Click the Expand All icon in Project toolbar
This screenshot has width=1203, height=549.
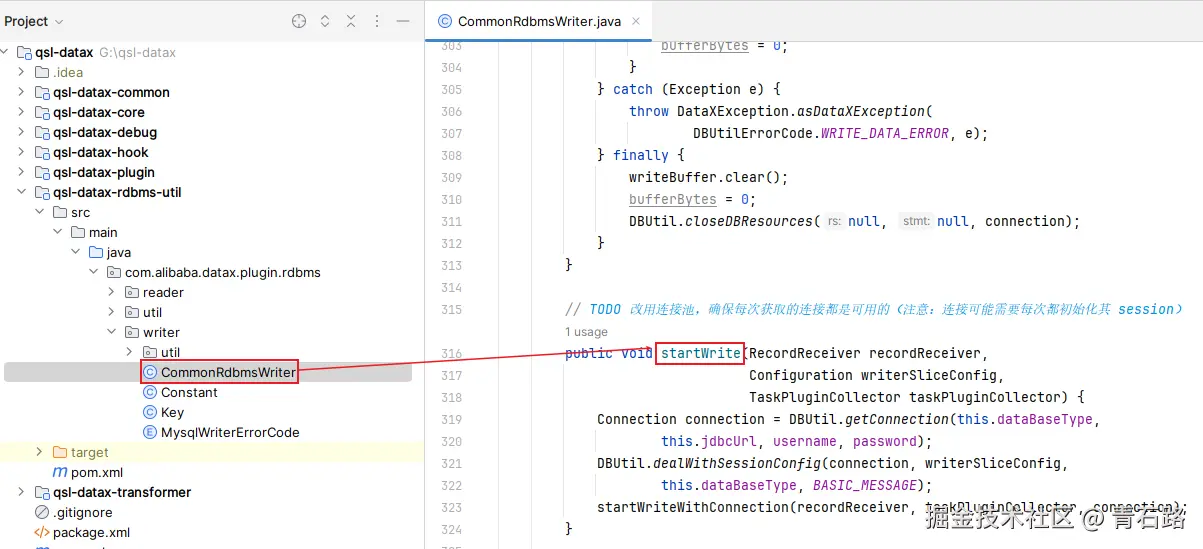pos(325,21)
